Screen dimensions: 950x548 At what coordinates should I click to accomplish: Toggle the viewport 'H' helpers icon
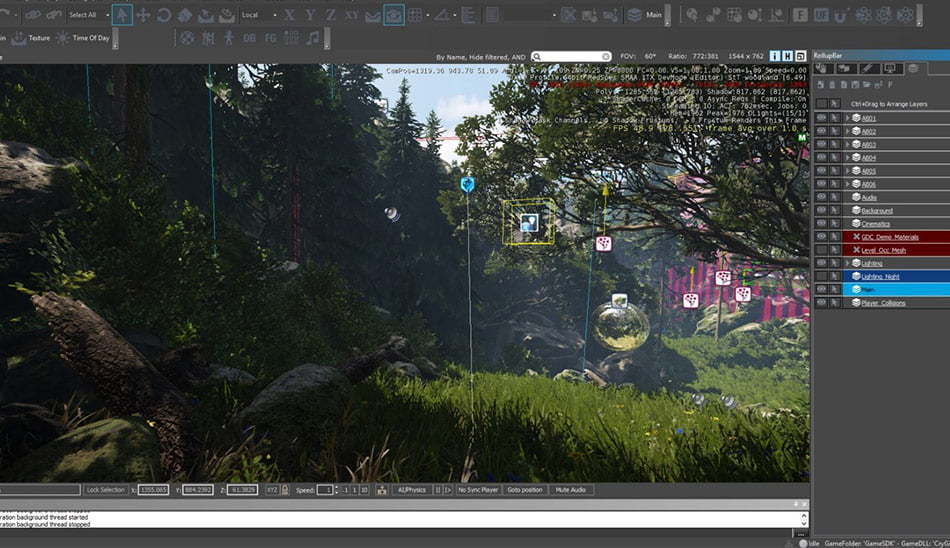click(x=788, y=56)
